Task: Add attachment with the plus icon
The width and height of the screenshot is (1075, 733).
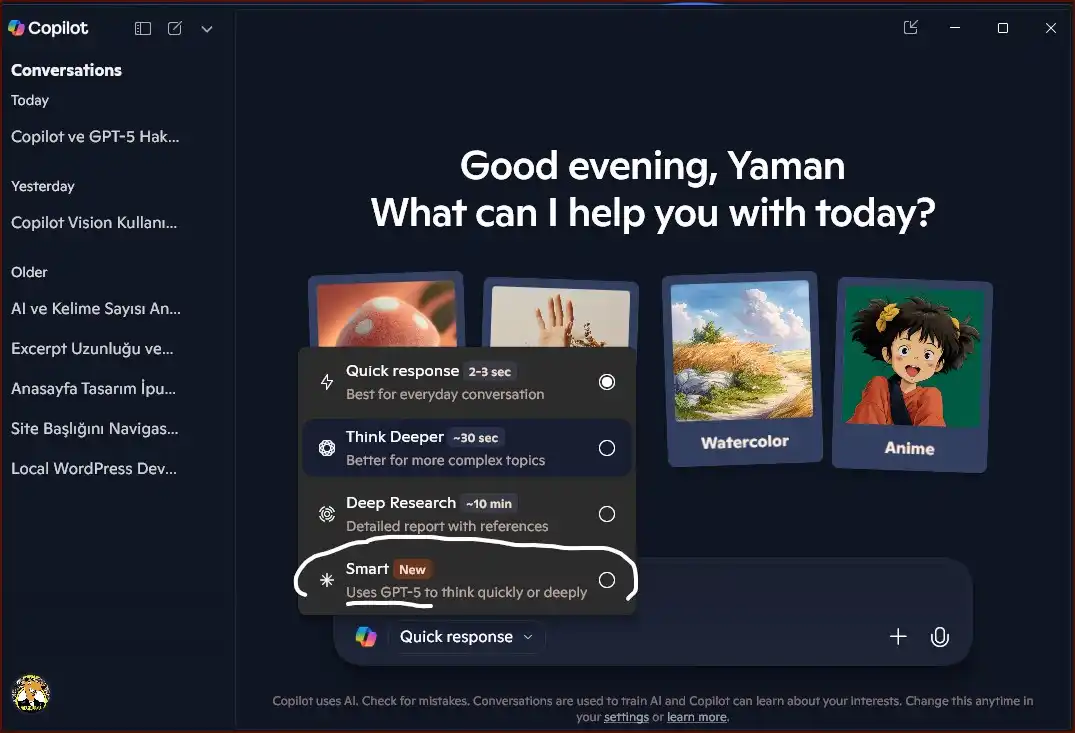Action: coord(898,636)
